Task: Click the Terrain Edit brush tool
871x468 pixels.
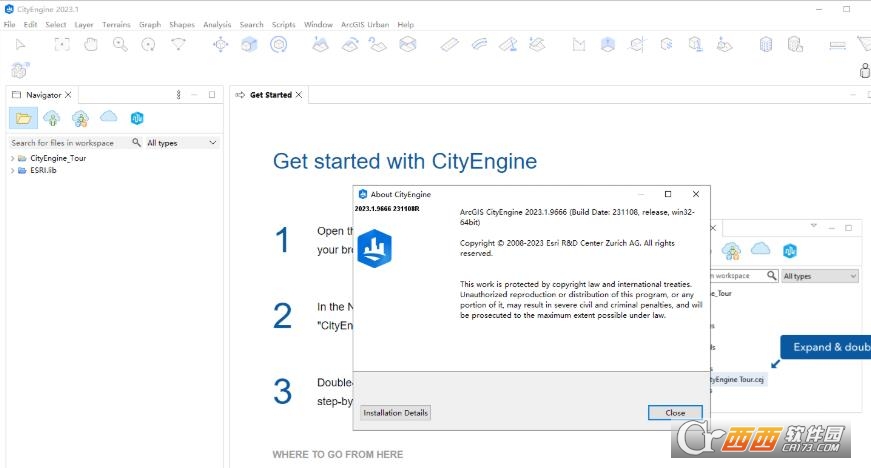Action: click(320, 44)
